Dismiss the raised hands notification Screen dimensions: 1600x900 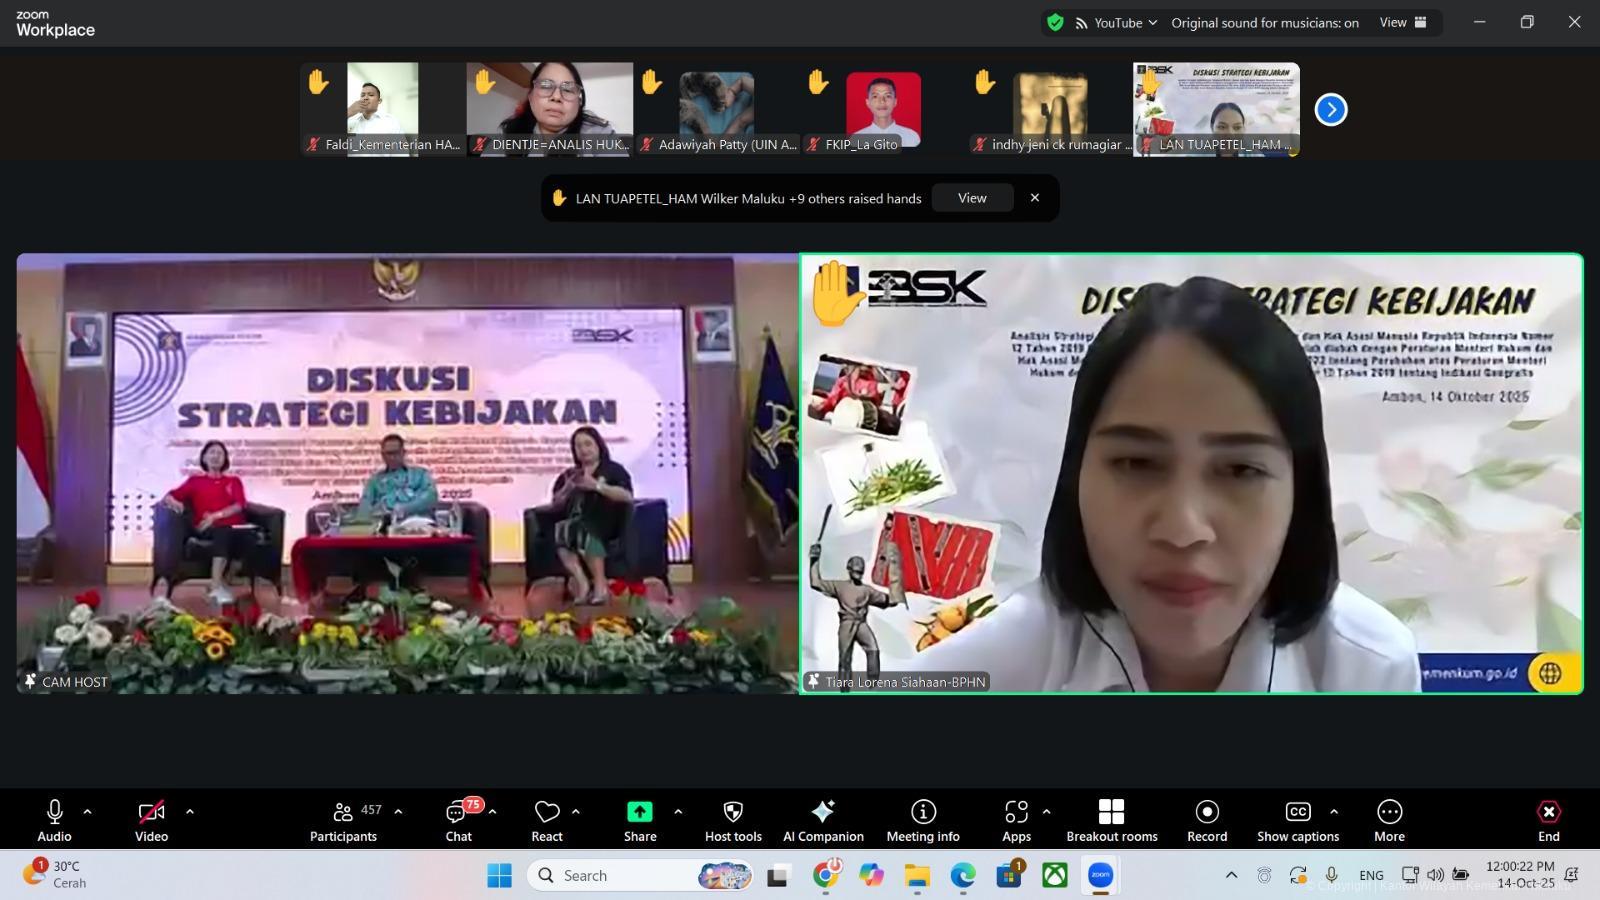(x=1035, y=198)
